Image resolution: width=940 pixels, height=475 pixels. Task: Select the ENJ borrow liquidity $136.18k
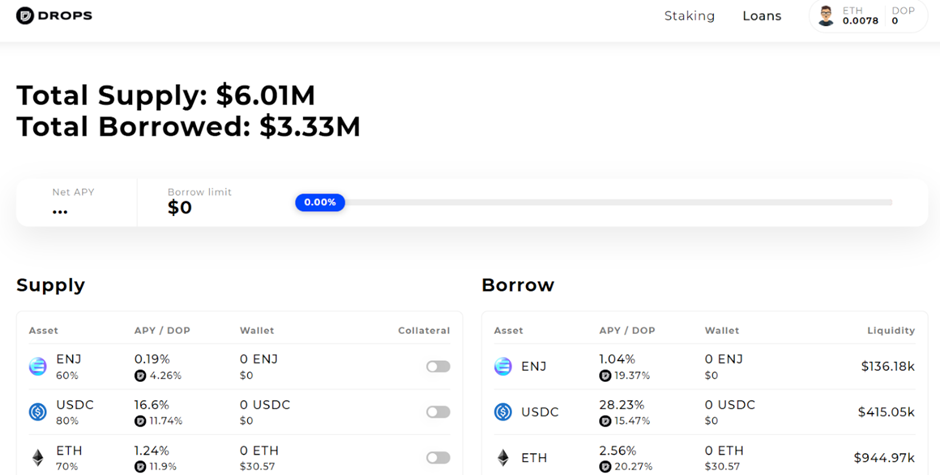(888, 367)
